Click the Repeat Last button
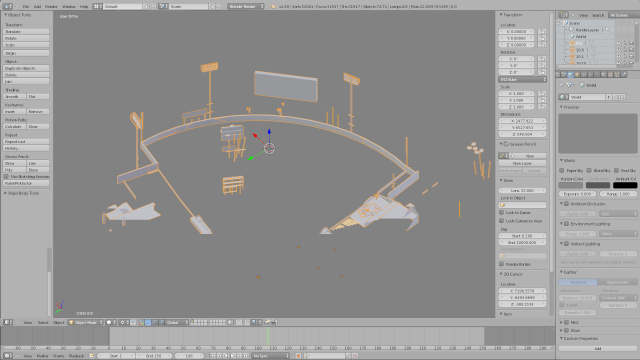Screen dimensions: 640x360 [26, 141]
